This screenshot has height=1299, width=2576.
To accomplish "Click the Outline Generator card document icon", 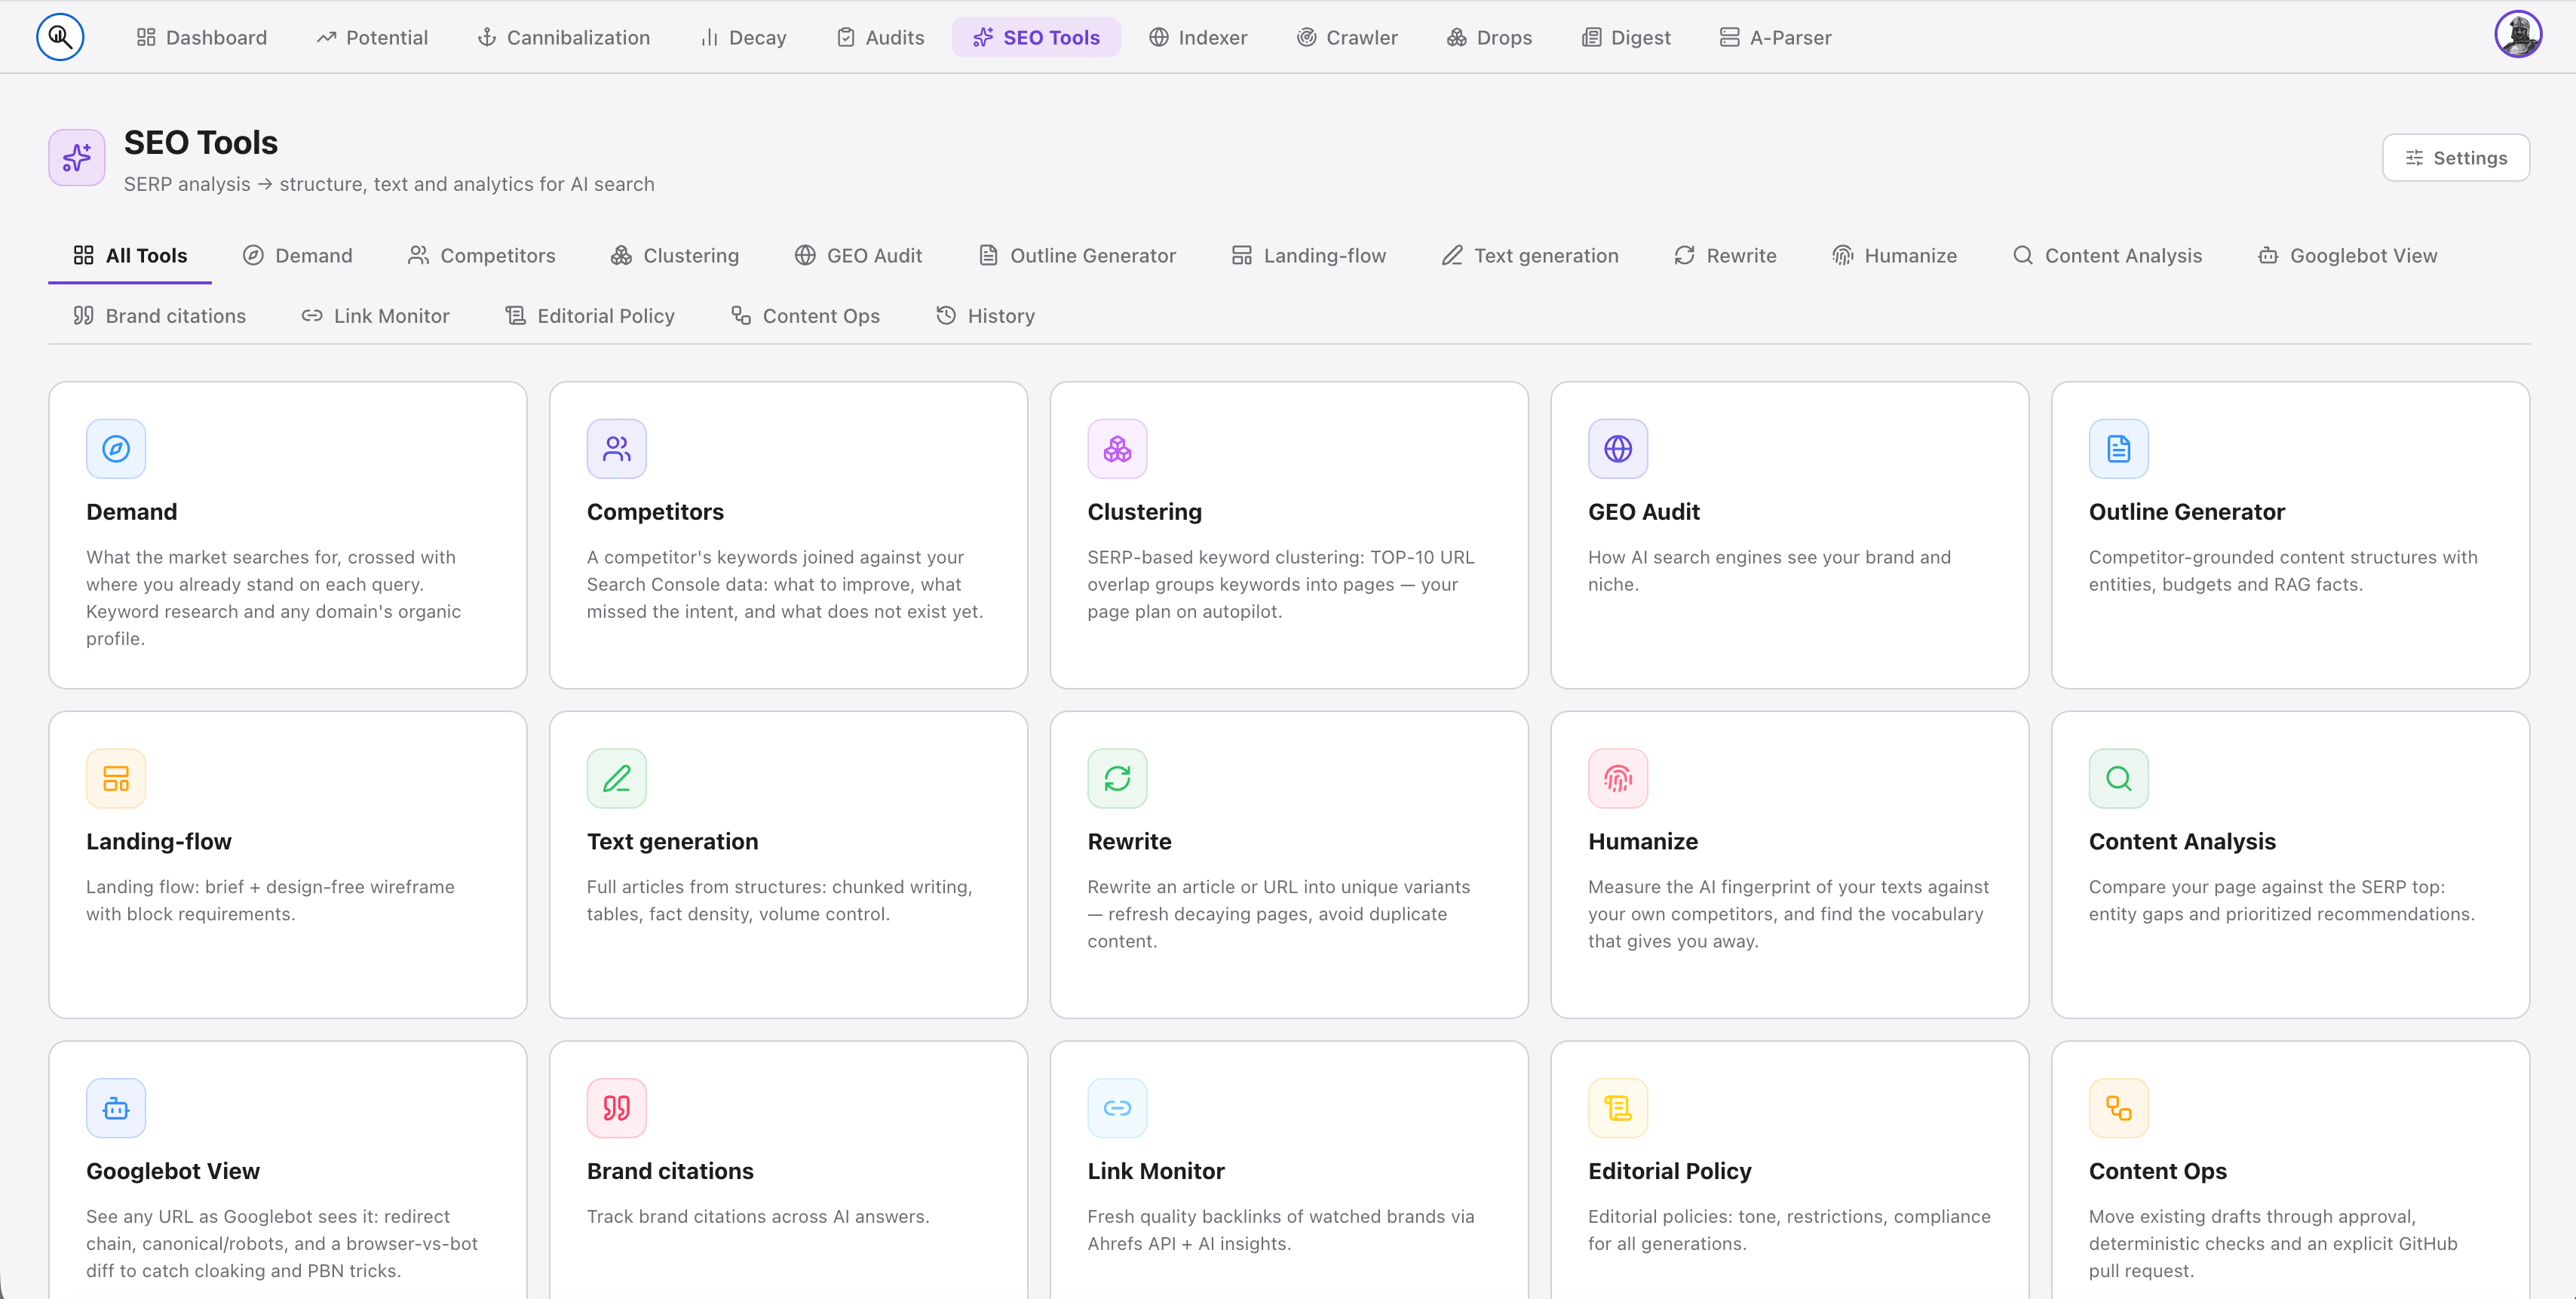I will (x=2118, y=449).
